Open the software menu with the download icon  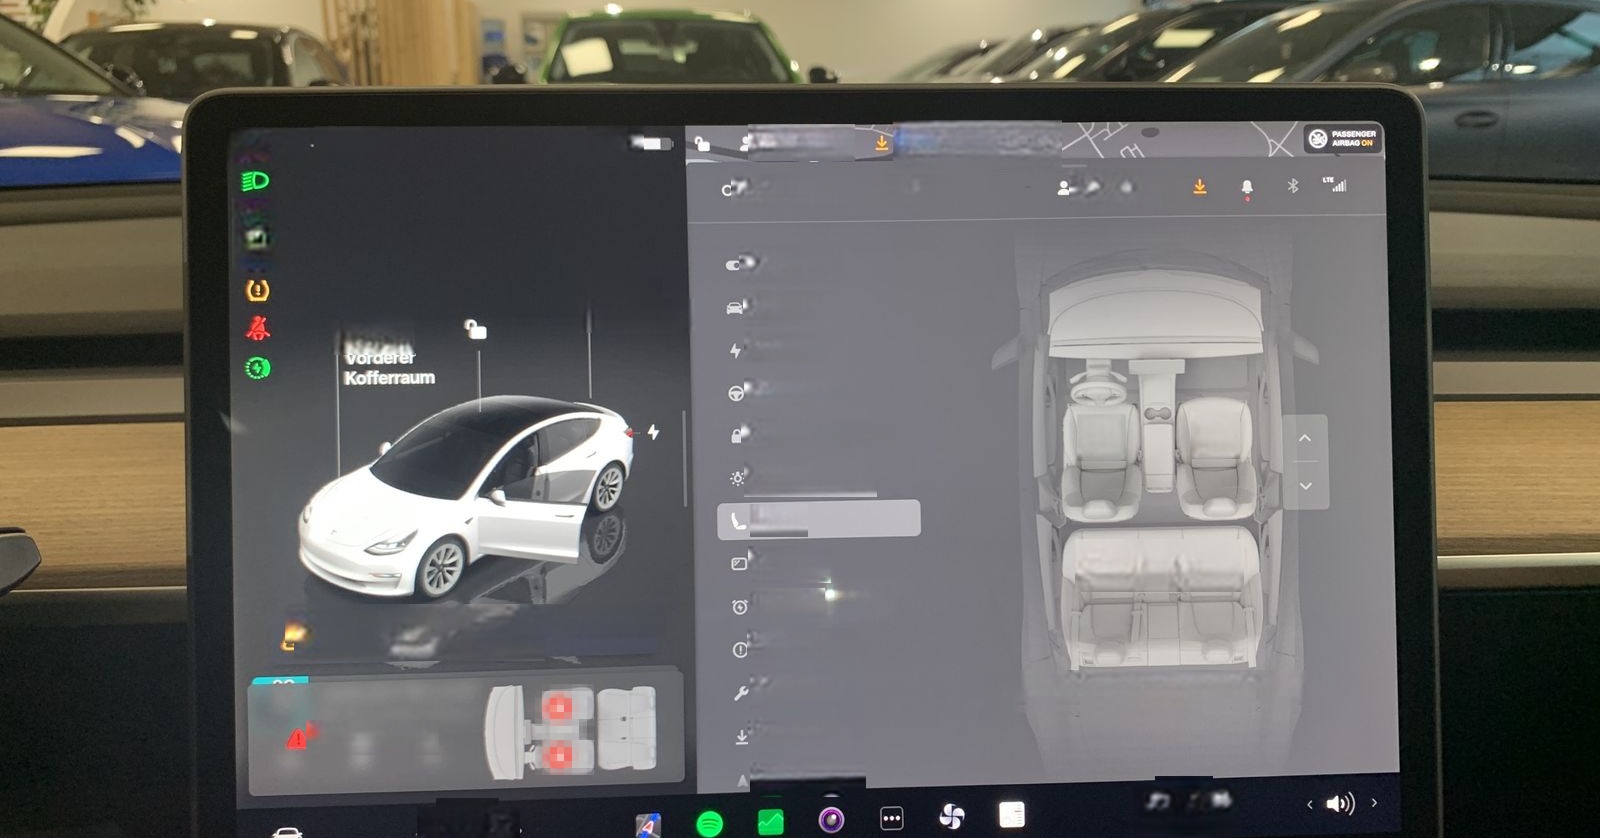(742, 736)
